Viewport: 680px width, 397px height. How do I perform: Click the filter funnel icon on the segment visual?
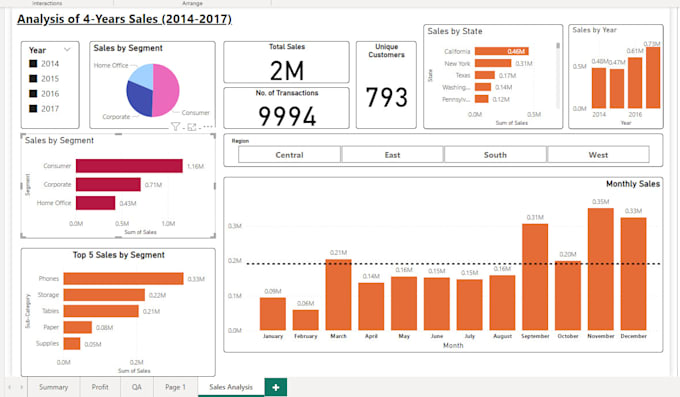pos(175,127)
